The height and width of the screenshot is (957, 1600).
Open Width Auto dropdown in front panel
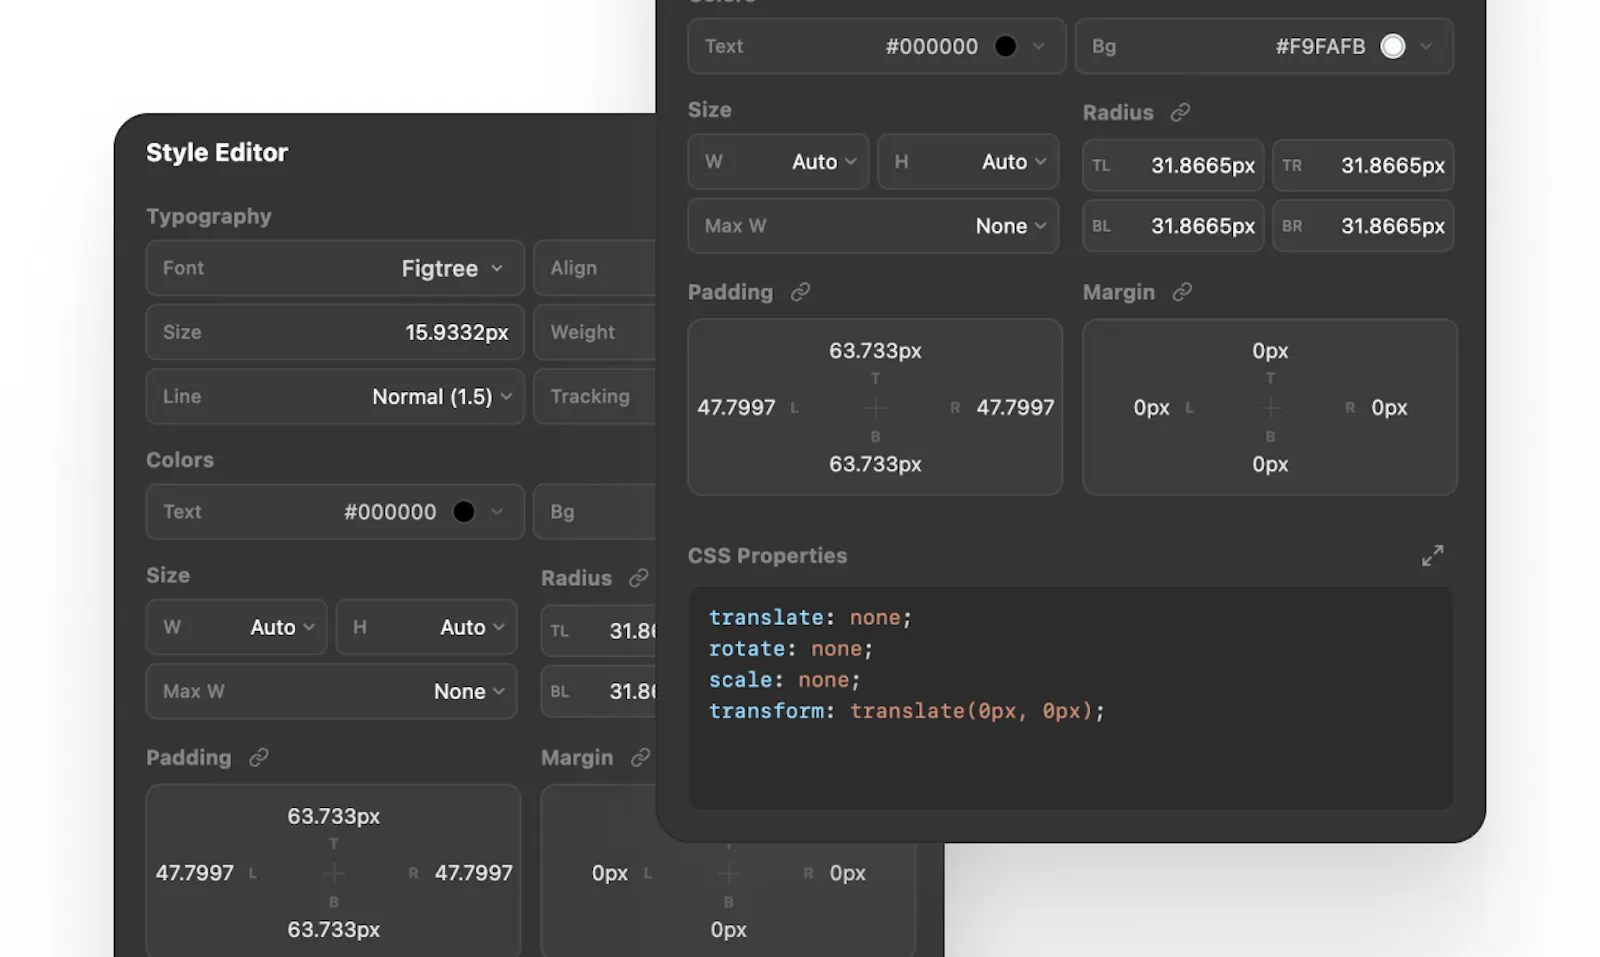(x=778, y=161)
